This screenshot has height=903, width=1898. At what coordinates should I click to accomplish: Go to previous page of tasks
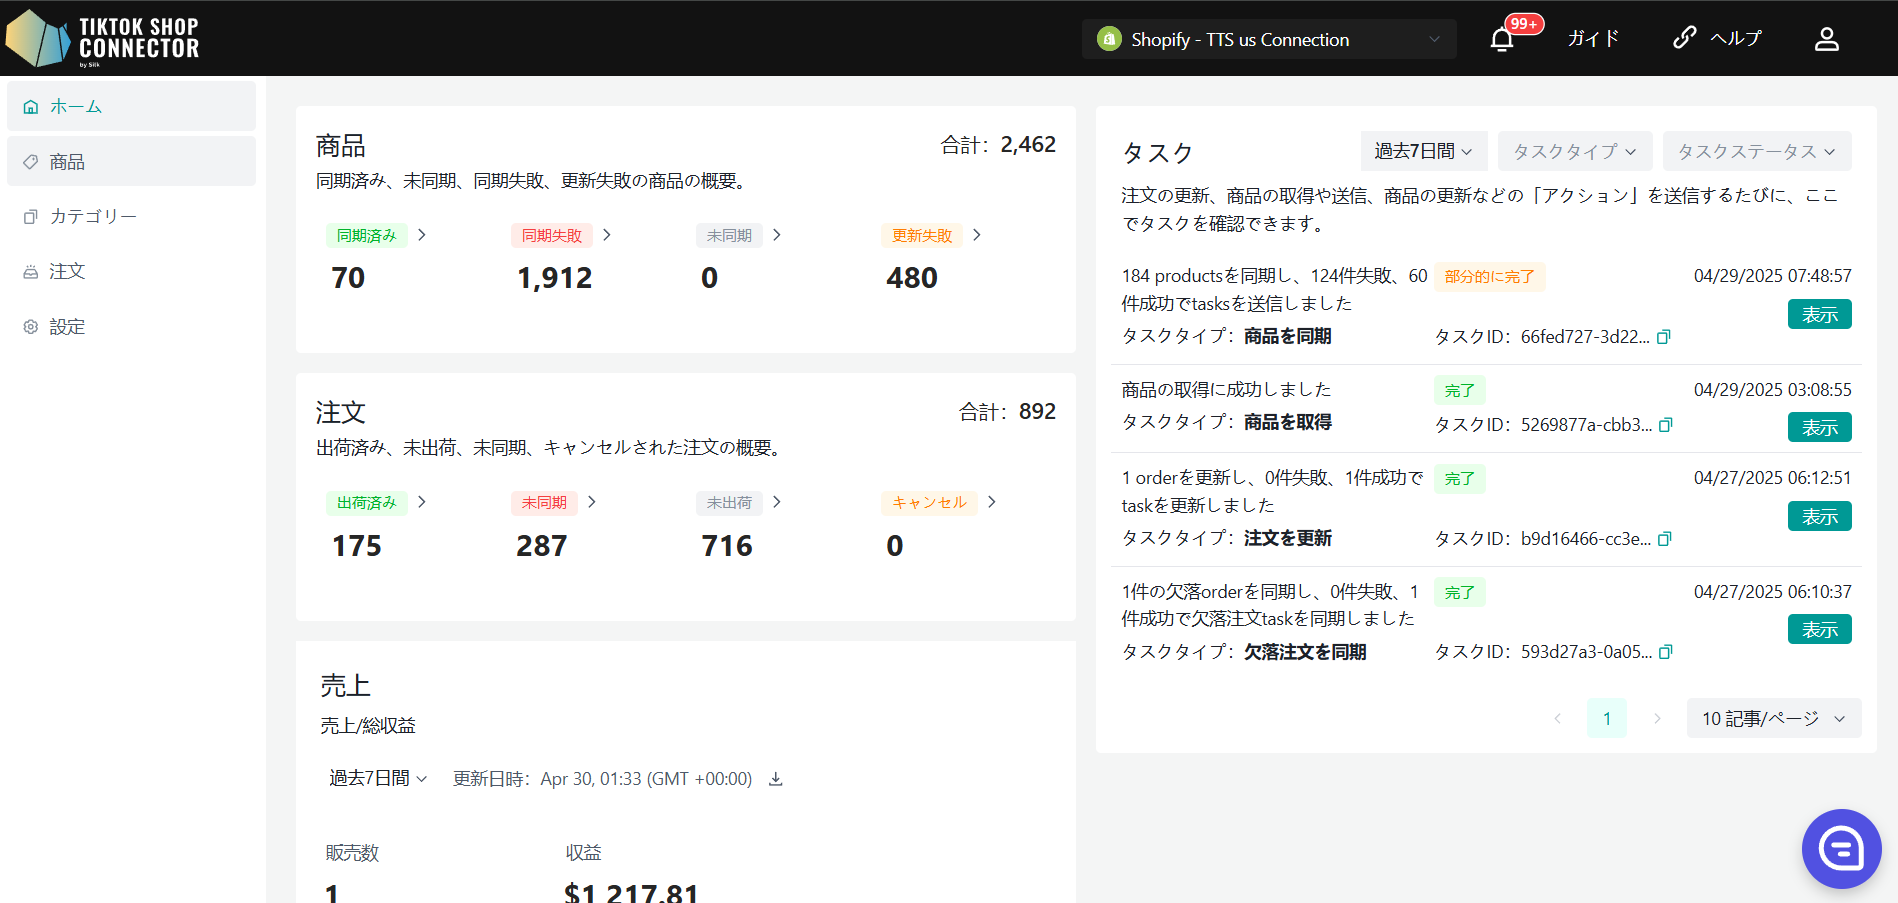1557,718
